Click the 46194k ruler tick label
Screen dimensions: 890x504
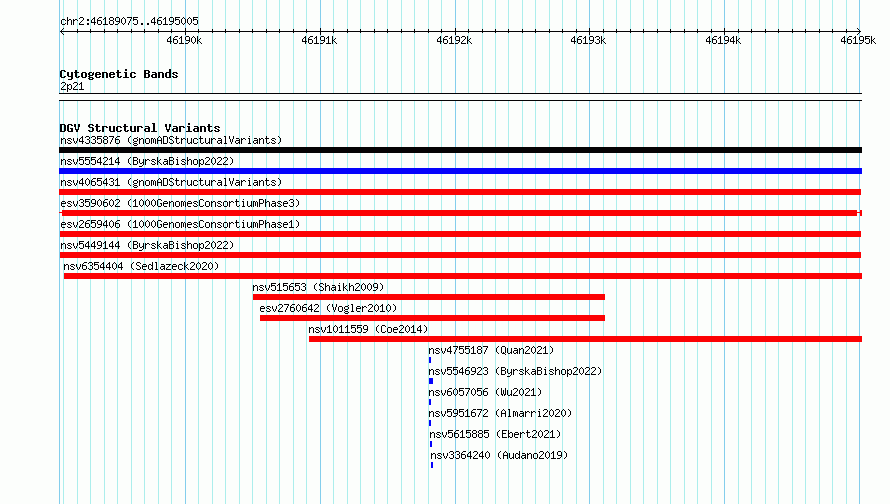[723, 40]
